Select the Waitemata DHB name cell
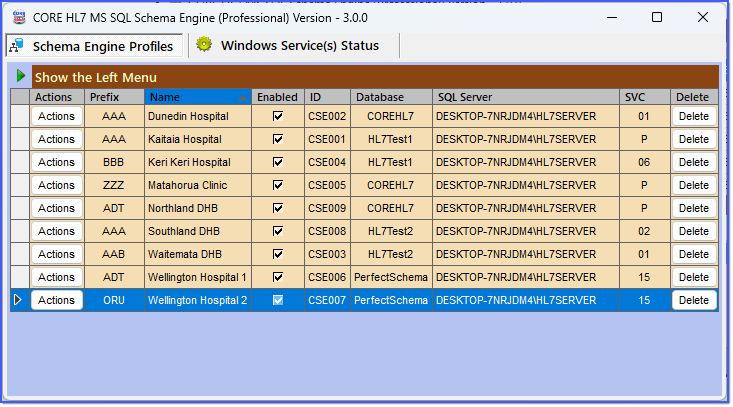The width and height of the screenshot is (733, 407). click(x=198, y=254)
